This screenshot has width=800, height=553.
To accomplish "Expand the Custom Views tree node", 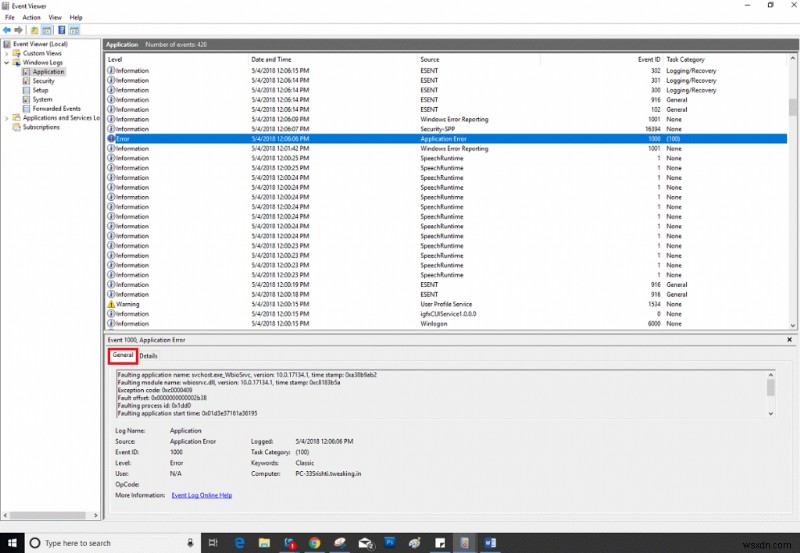I will click(7, 53).
